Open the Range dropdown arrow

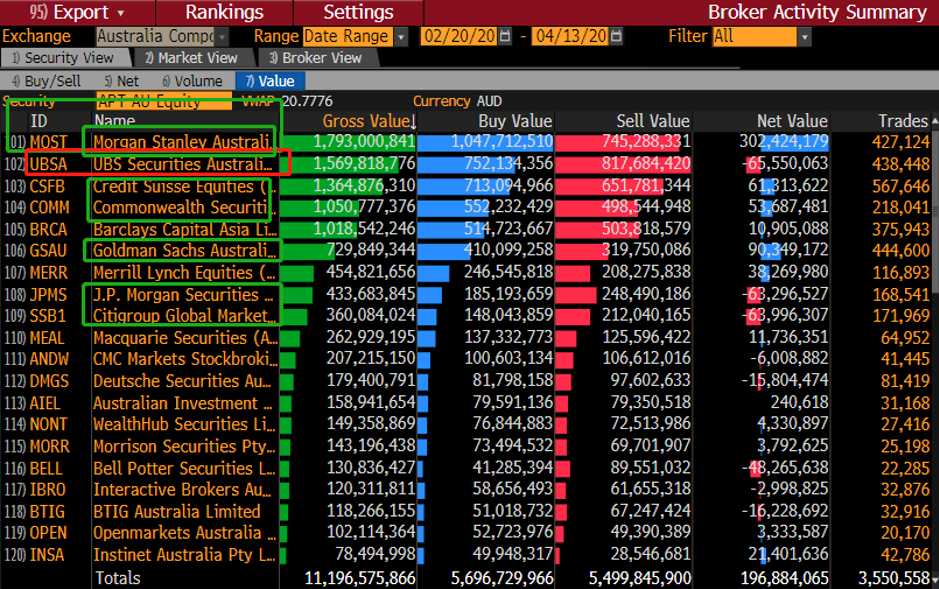coord(401,37)
